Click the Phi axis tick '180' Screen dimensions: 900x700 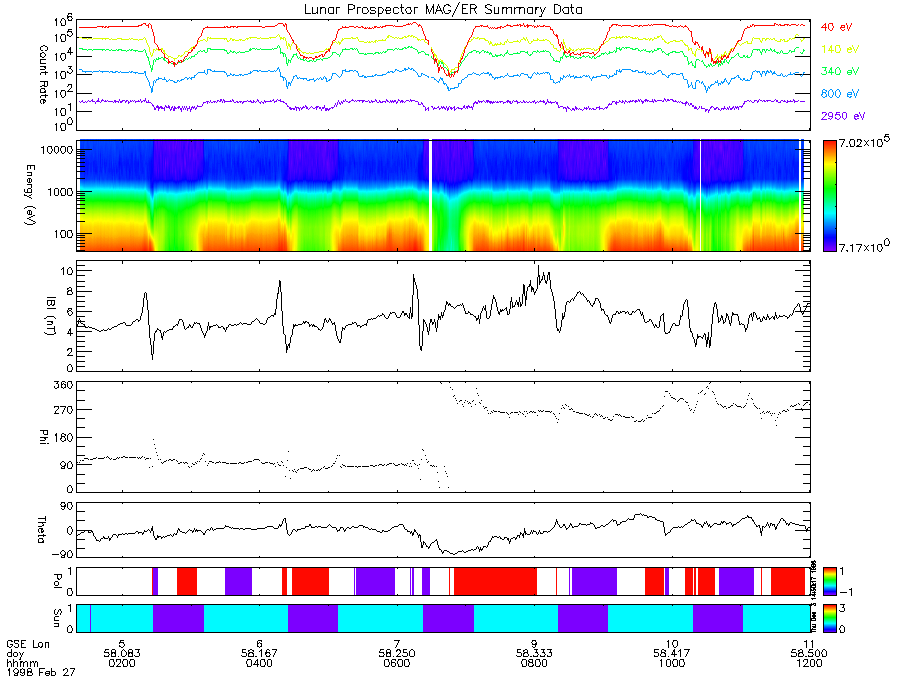click(63, 438)
